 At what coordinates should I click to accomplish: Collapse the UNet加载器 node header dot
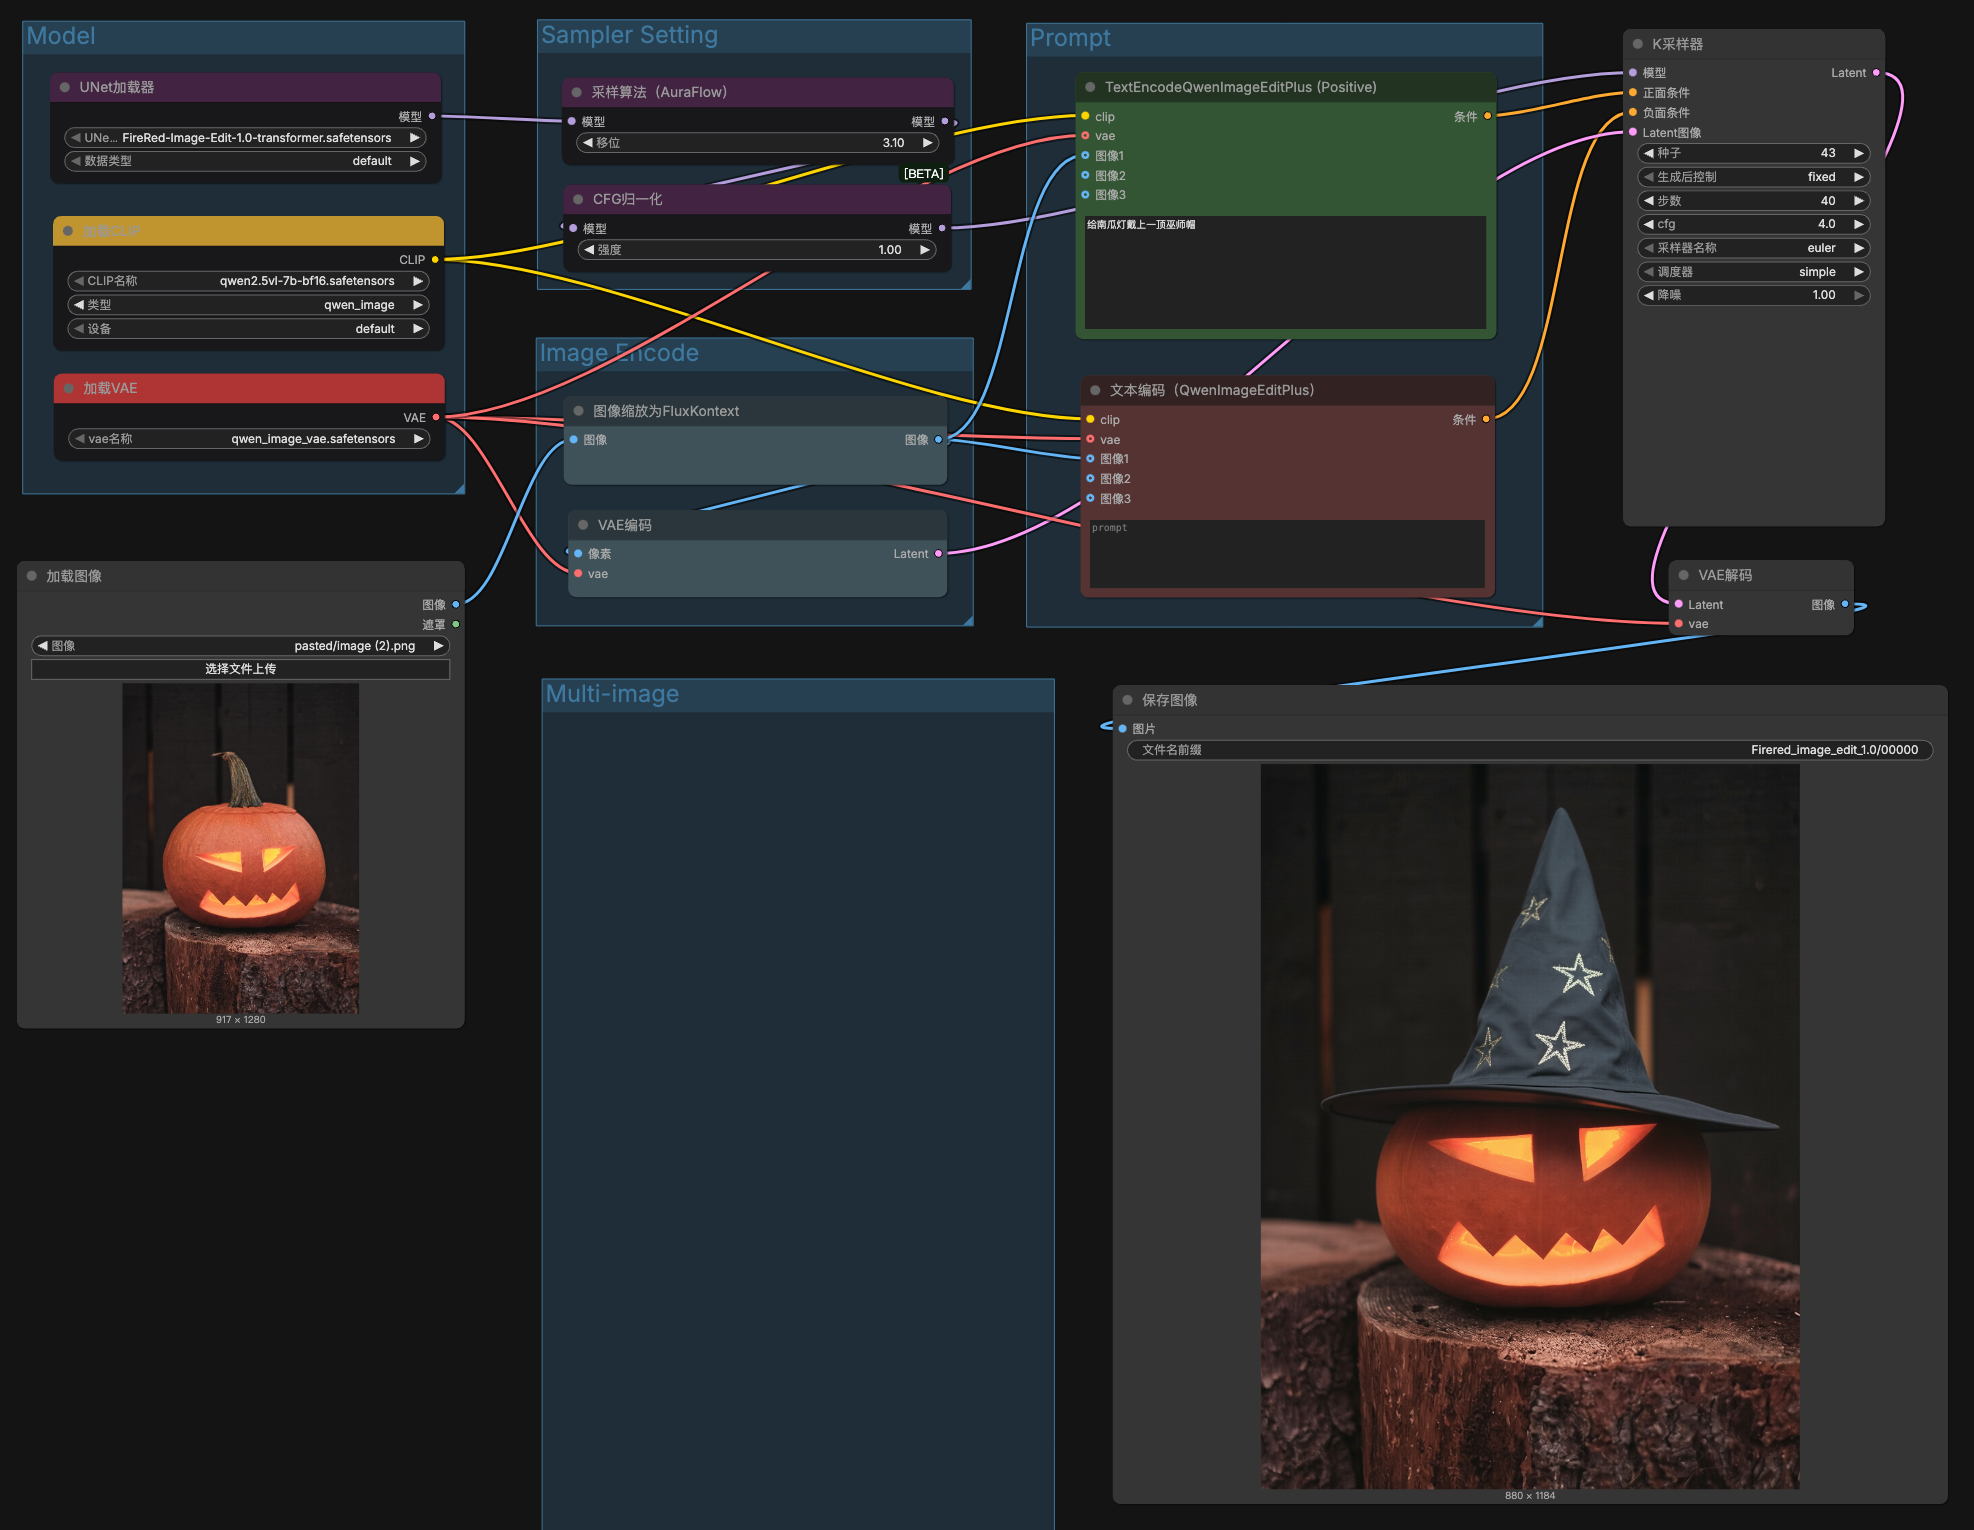pyautogui.click(x=66, y=87)
